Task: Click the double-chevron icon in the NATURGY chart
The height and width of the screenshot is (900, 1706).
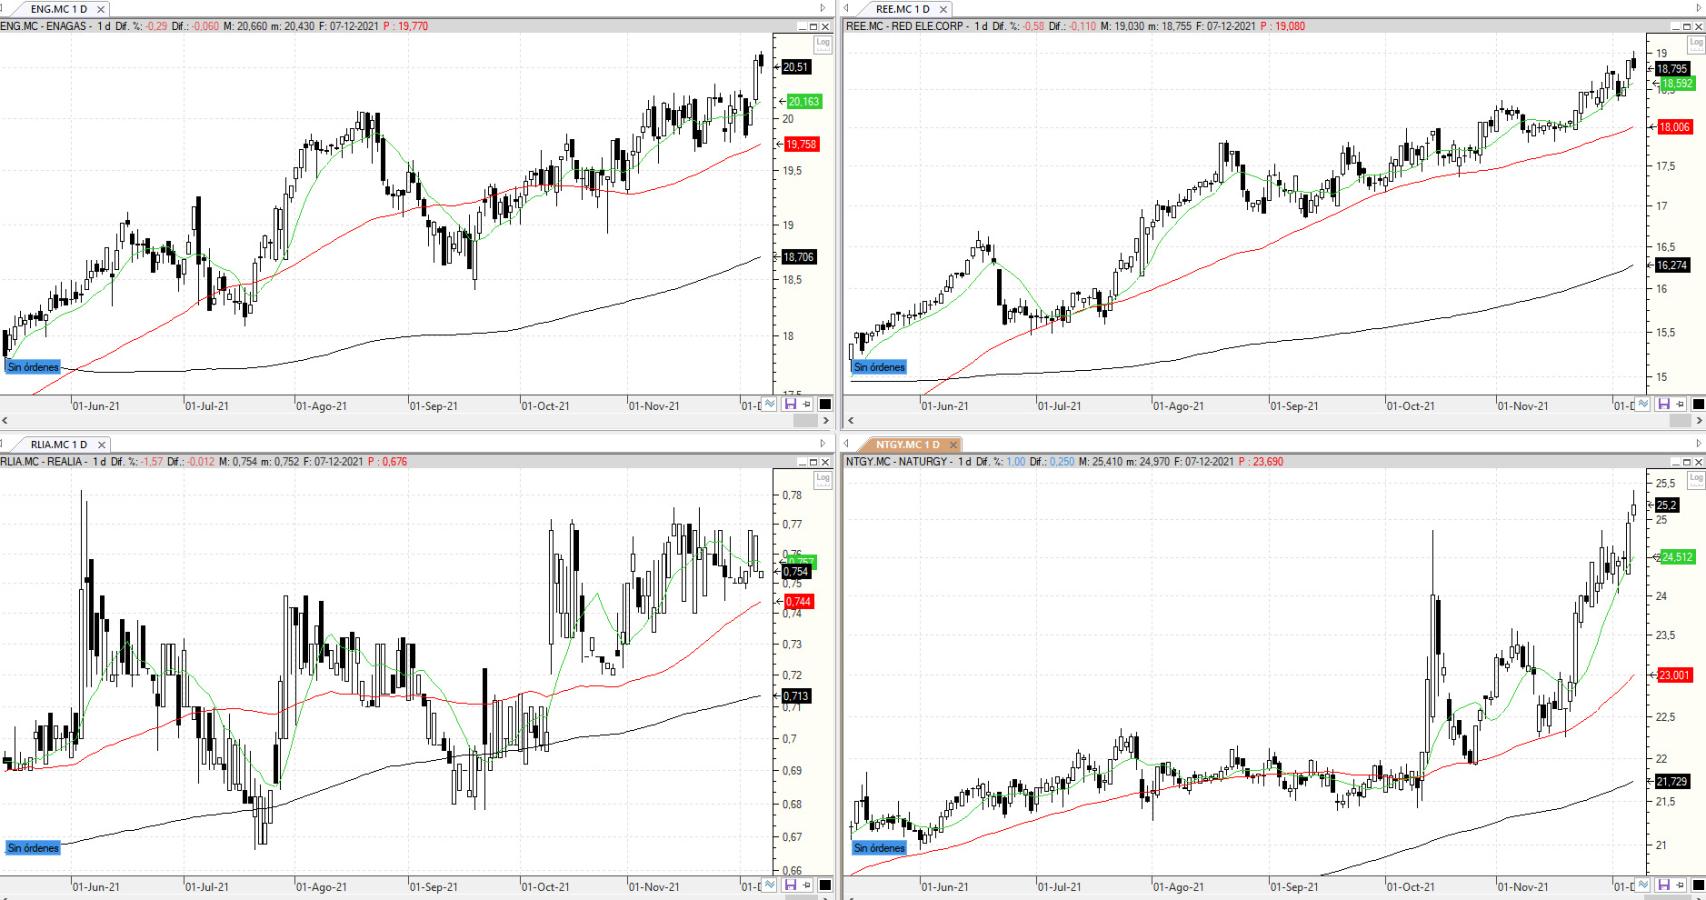Action: click(x=1646, y=885)
